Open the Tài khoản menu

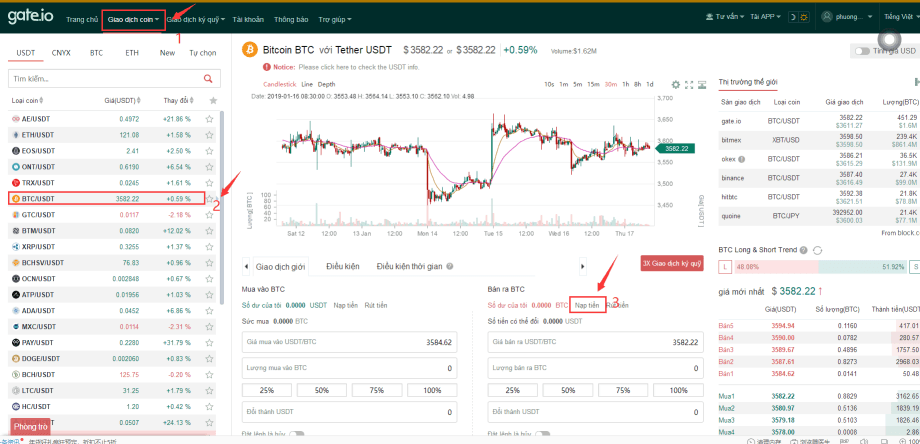248,19
